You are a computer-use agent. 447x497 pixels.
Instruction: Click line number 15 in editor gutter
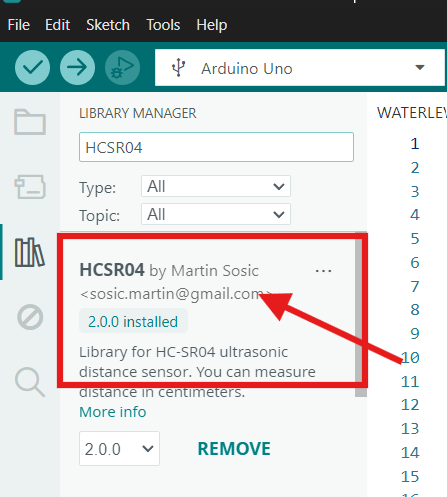coord(410,477)
